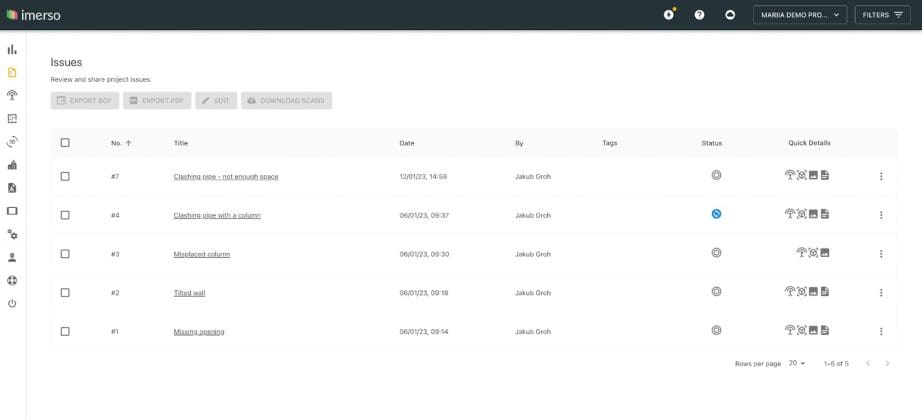The image size is (922, 420).
Task: Open the MARIIA DEMO PRO project dropdown
Action: 799,15
